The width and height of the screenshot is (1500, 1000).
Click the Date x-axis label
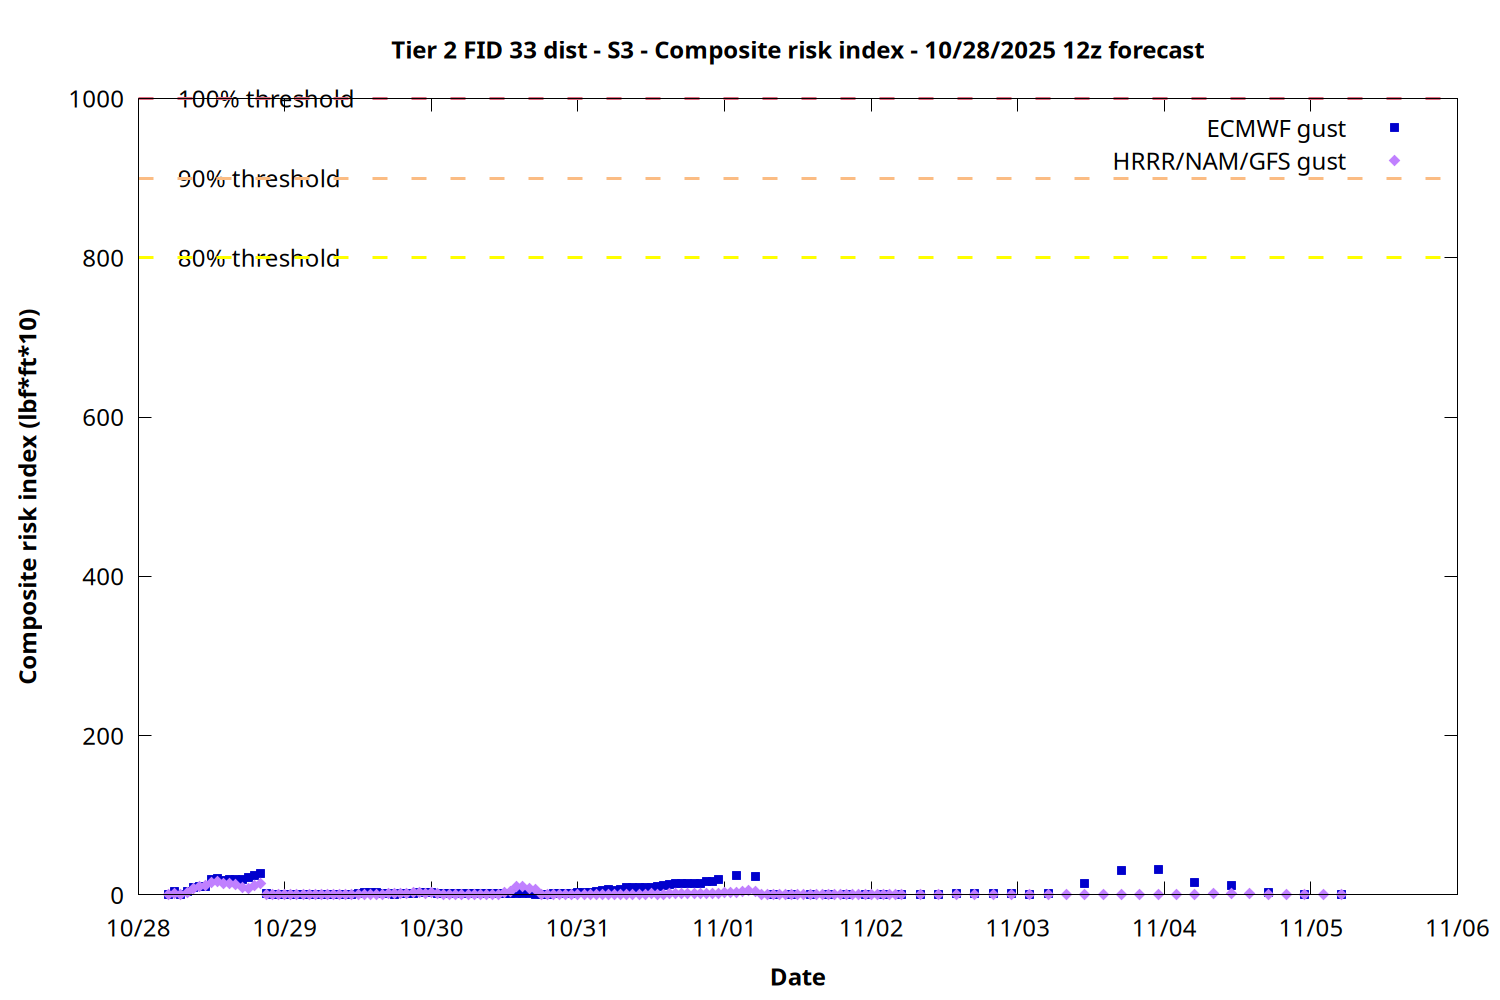click(x=797, y=977)
